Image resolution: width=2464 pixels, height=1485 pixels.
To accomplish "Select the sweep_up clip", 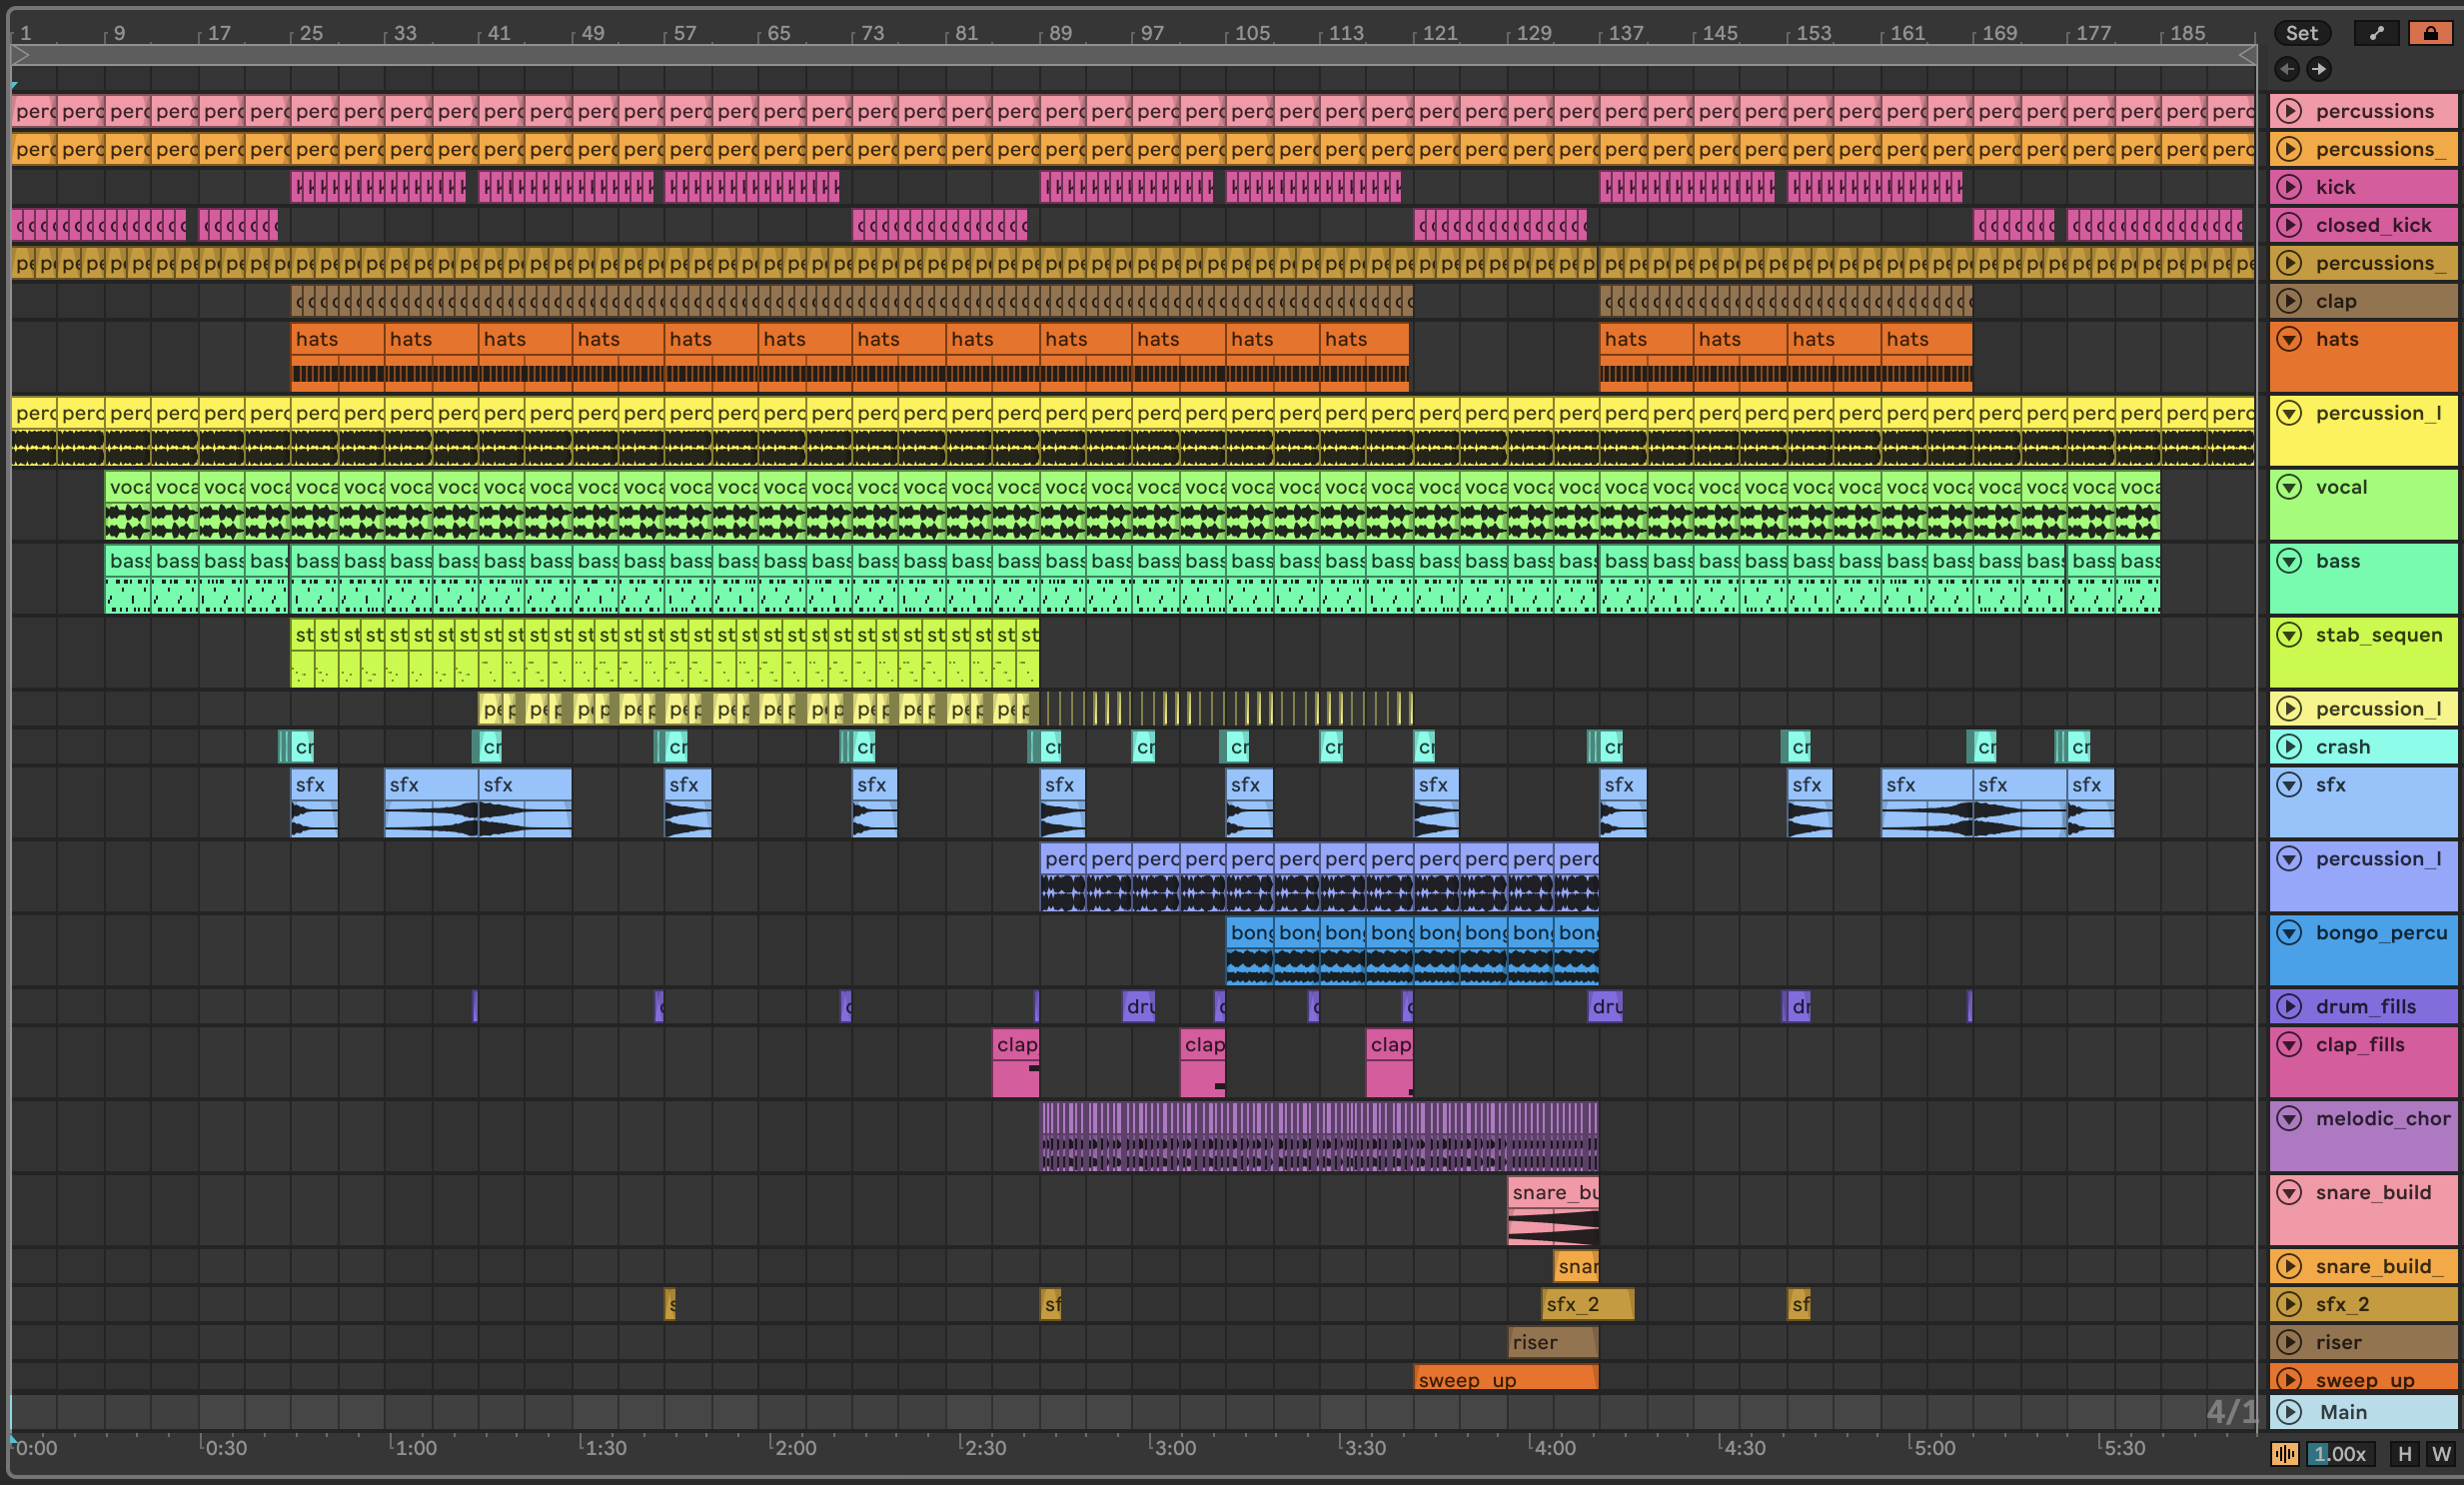I will pyautogui.click(x=1505, y=1379).
